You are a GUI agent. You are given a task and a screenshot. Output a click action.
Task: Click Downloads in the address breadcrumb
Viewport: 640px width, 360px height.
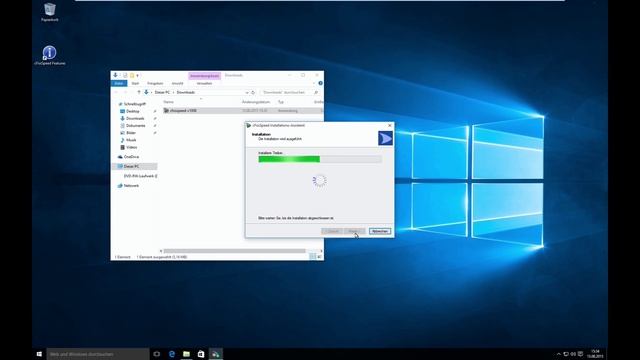tap(186, 93)
